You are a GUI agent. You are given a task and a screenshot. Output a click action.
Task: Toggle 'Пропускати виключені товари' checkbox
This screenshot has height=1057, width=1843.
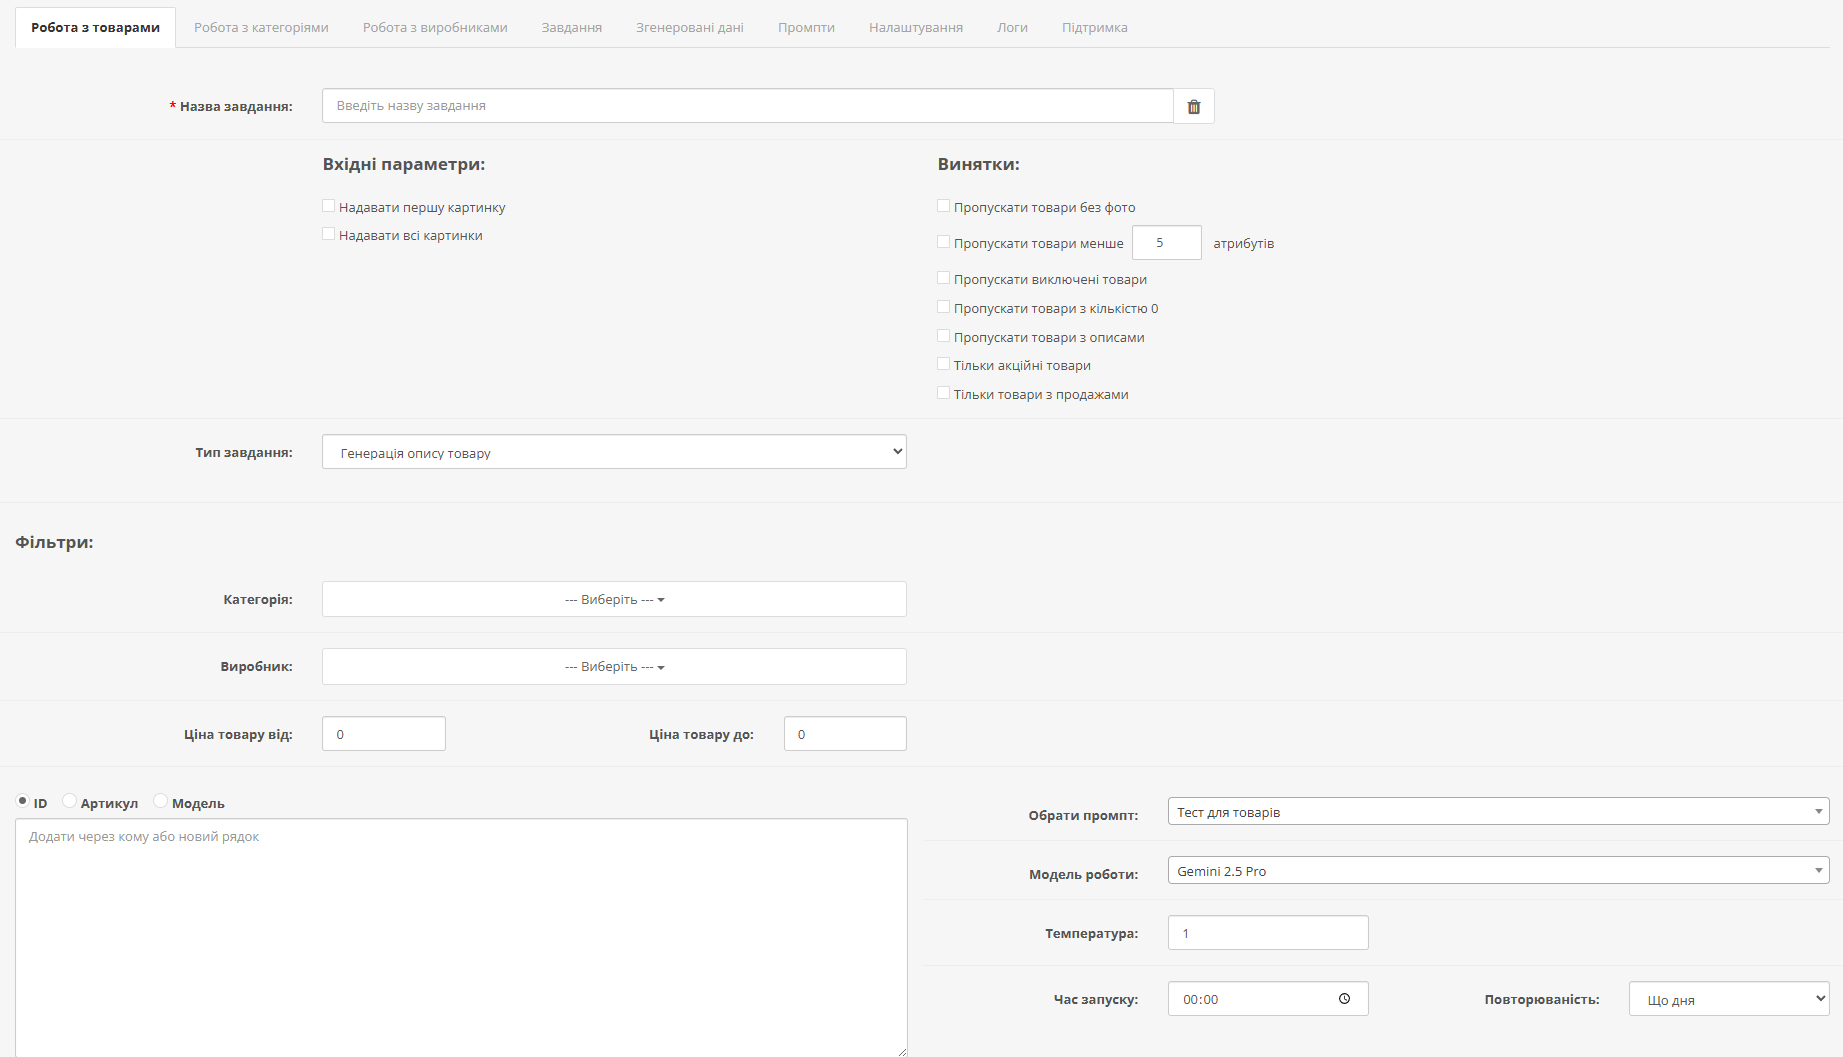point(943,278)
